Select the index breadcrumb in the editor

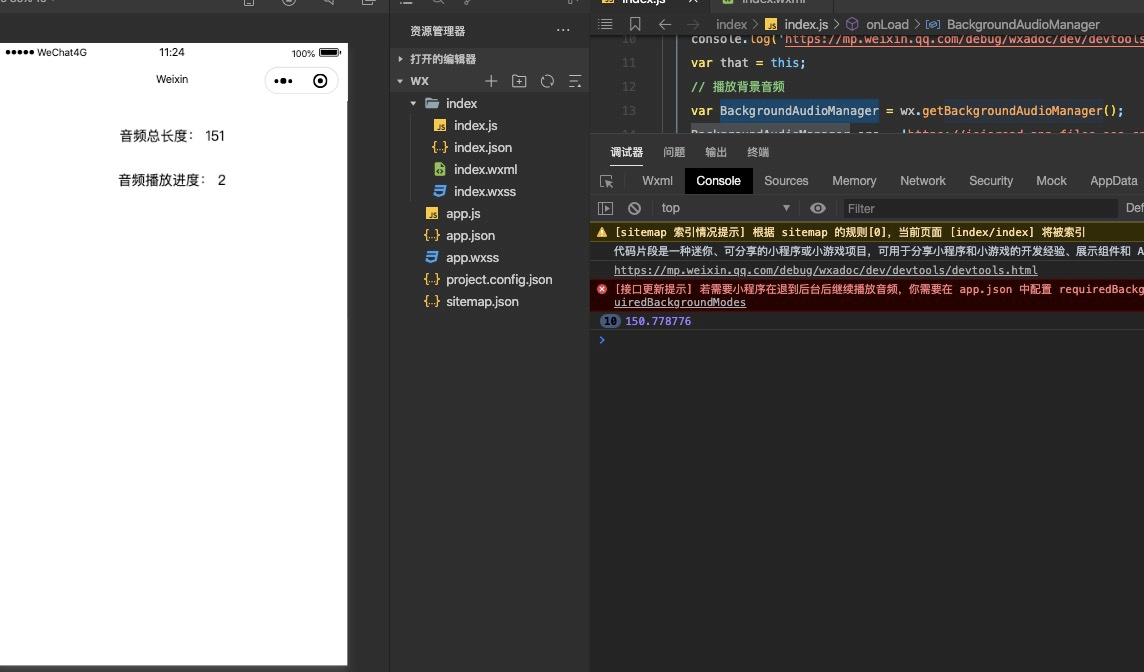click(731, 24)
